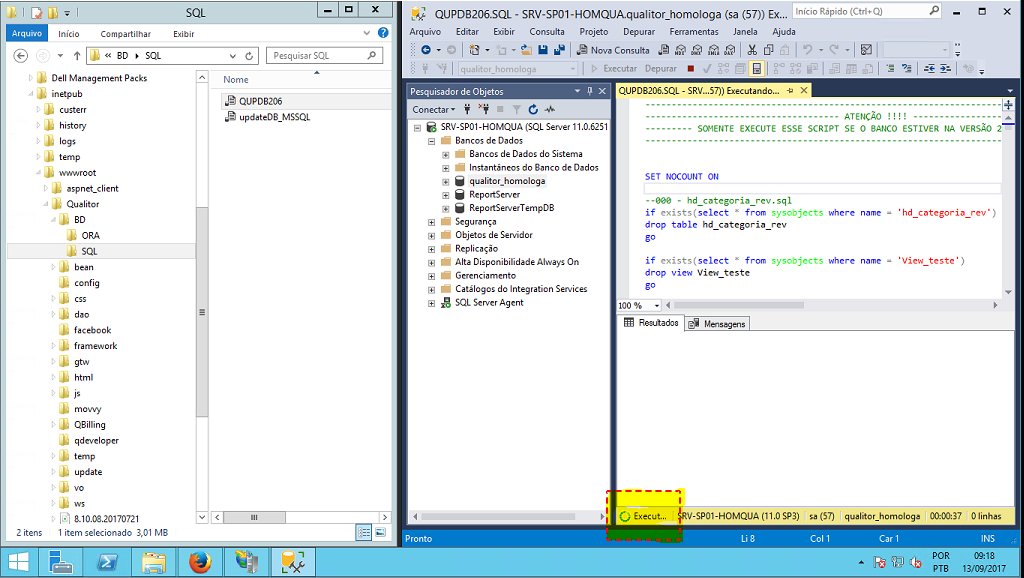Expand the Gerenciamento node
Screen dimensions: 1024x578
click(432, 276)
